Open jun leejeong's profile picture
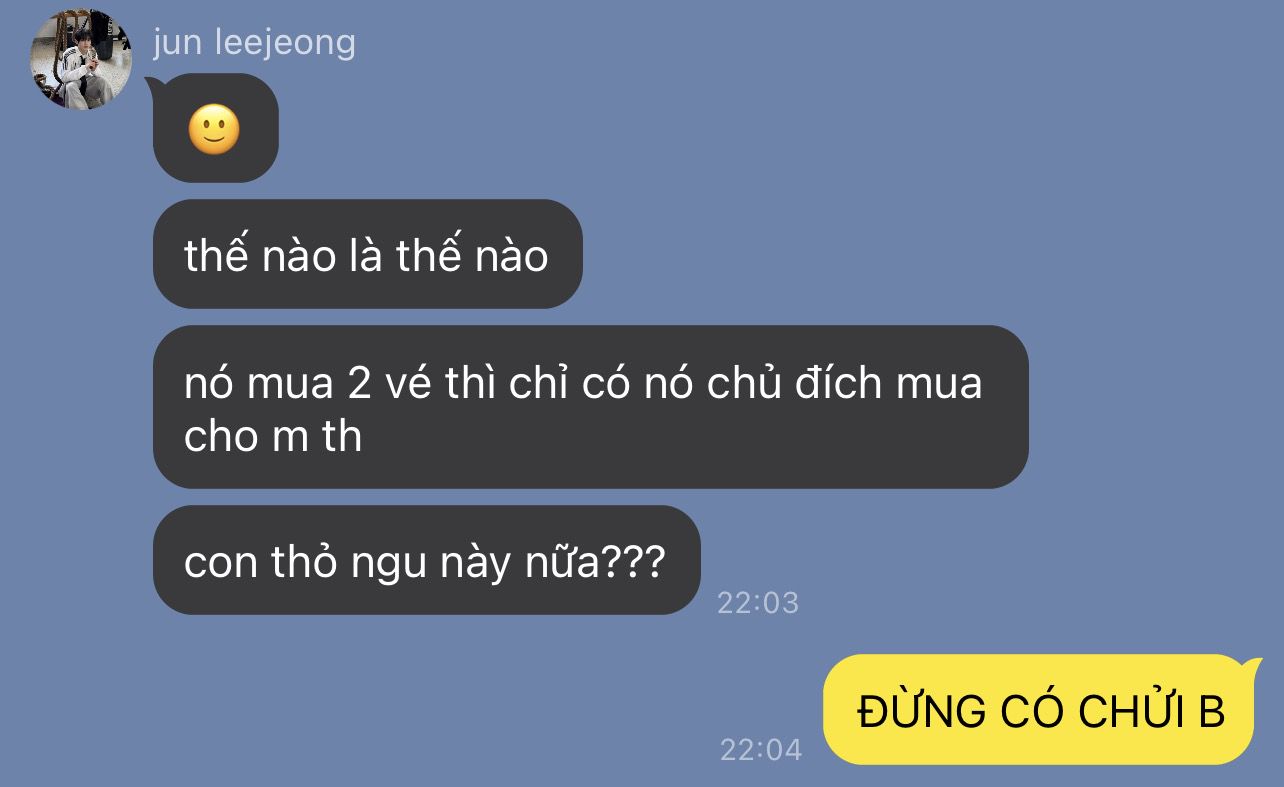The width and height of the screenshot is (1284, 787). coord(81,59)
